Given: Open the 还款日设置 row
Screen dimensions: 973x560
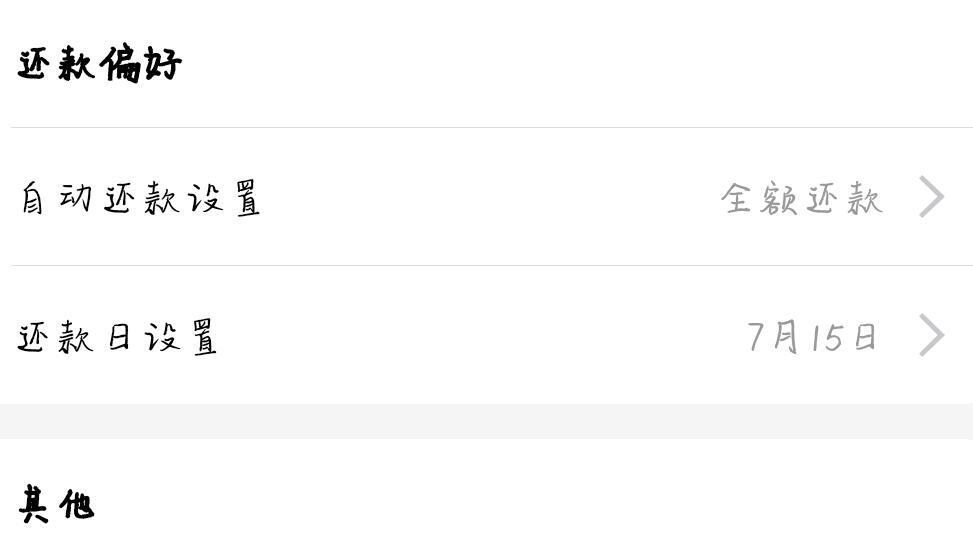Looking at the screenshot, I should pos(486,335).
